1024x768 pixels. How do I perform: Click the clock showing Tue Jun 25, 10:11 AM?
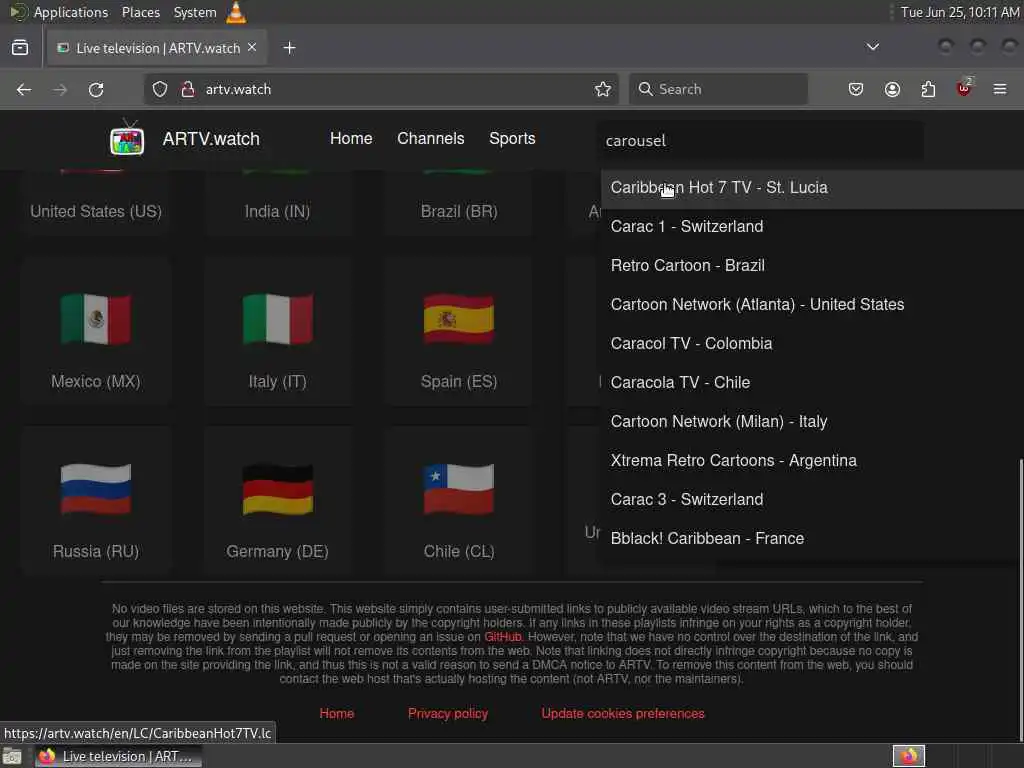tap(959, 12)
